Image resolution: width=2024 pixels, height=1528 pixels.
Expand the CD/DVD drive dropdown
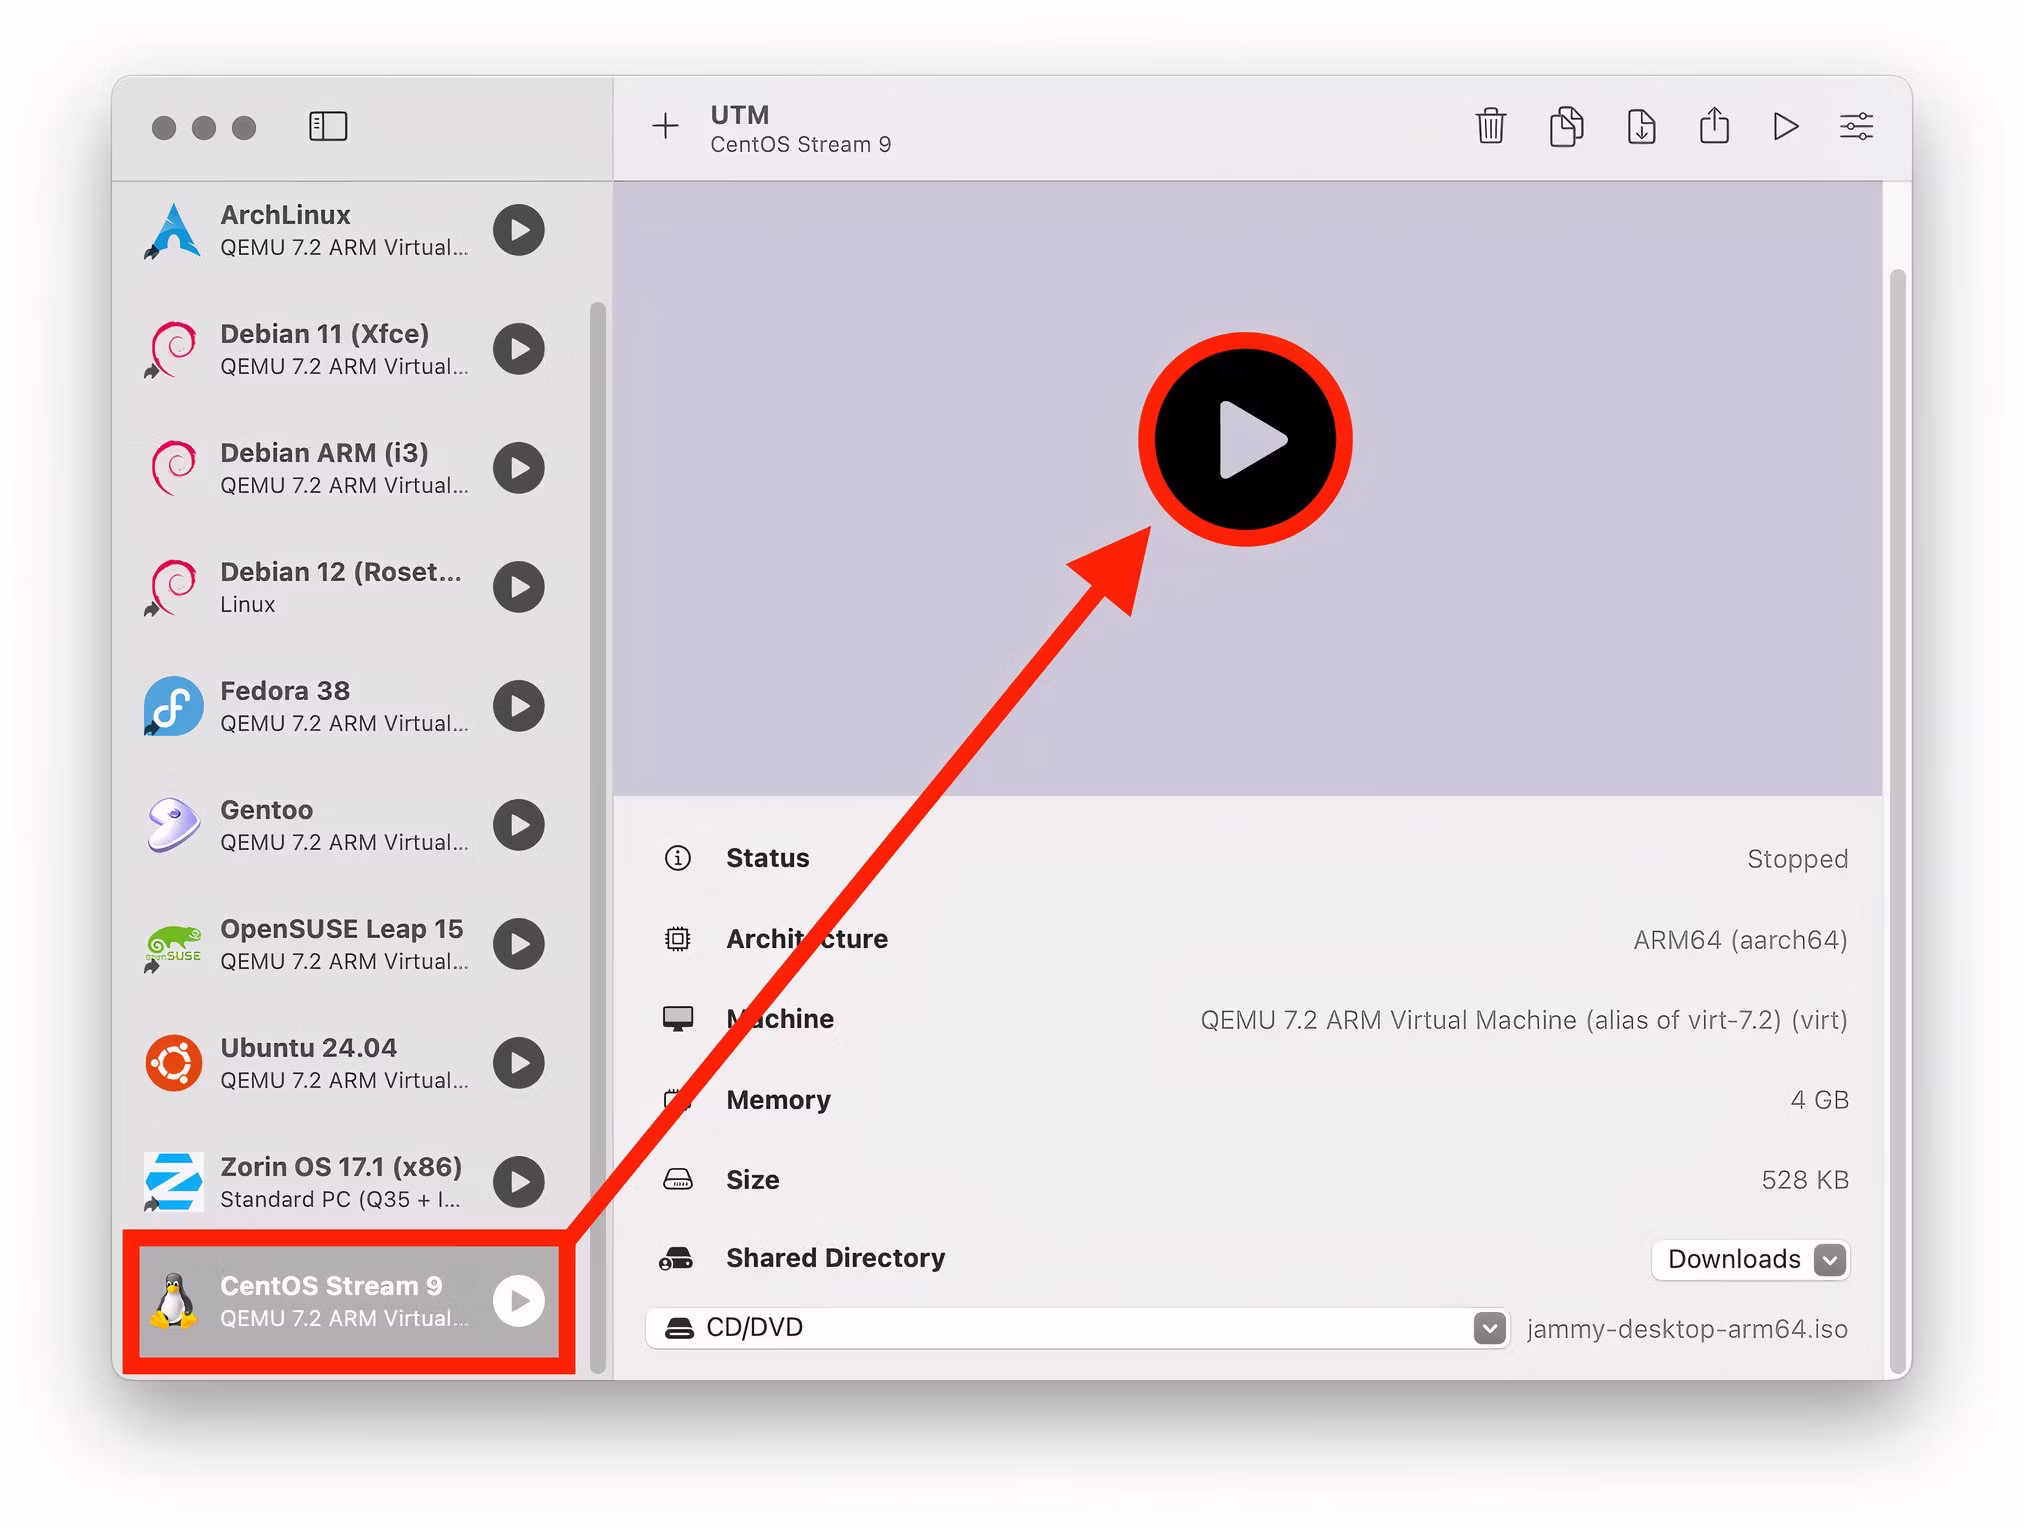tap(1489, 1328)
